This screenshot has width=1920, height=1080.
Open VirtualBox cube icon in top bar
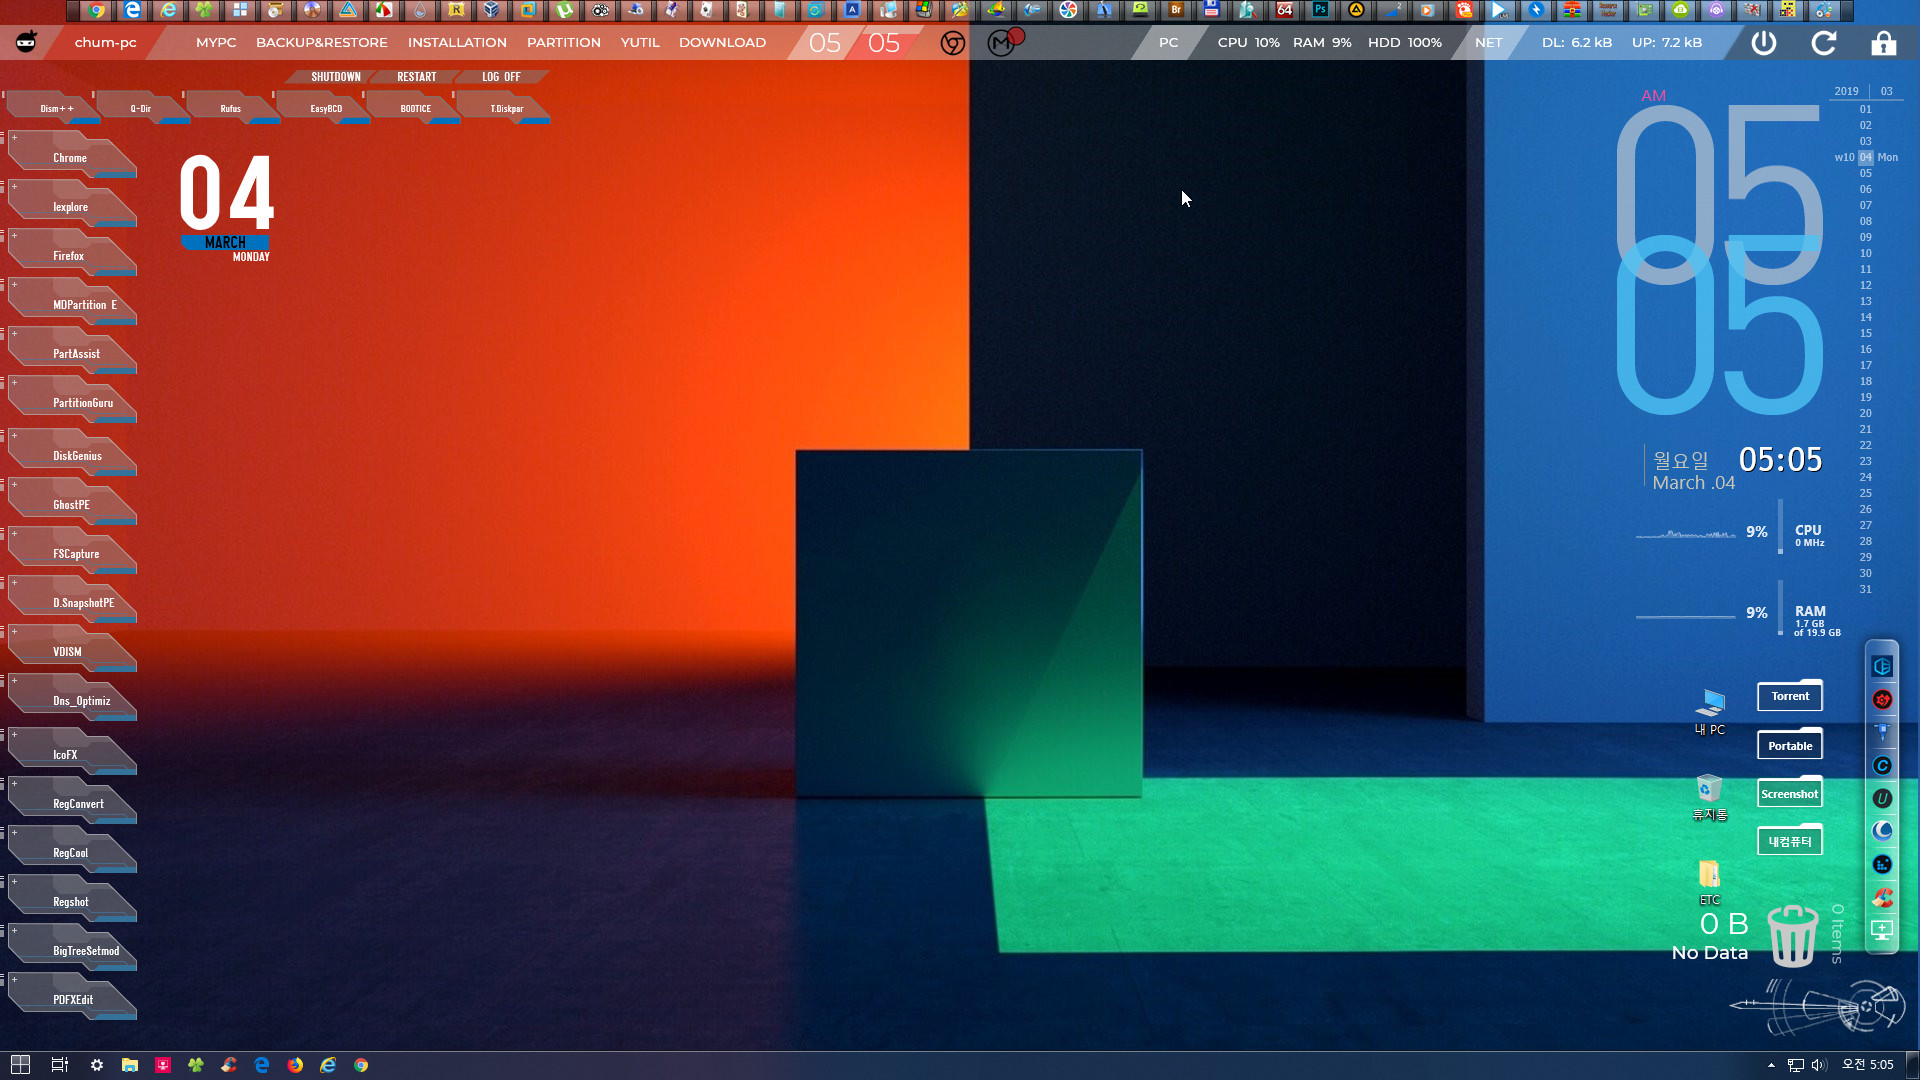click(492, 11)
